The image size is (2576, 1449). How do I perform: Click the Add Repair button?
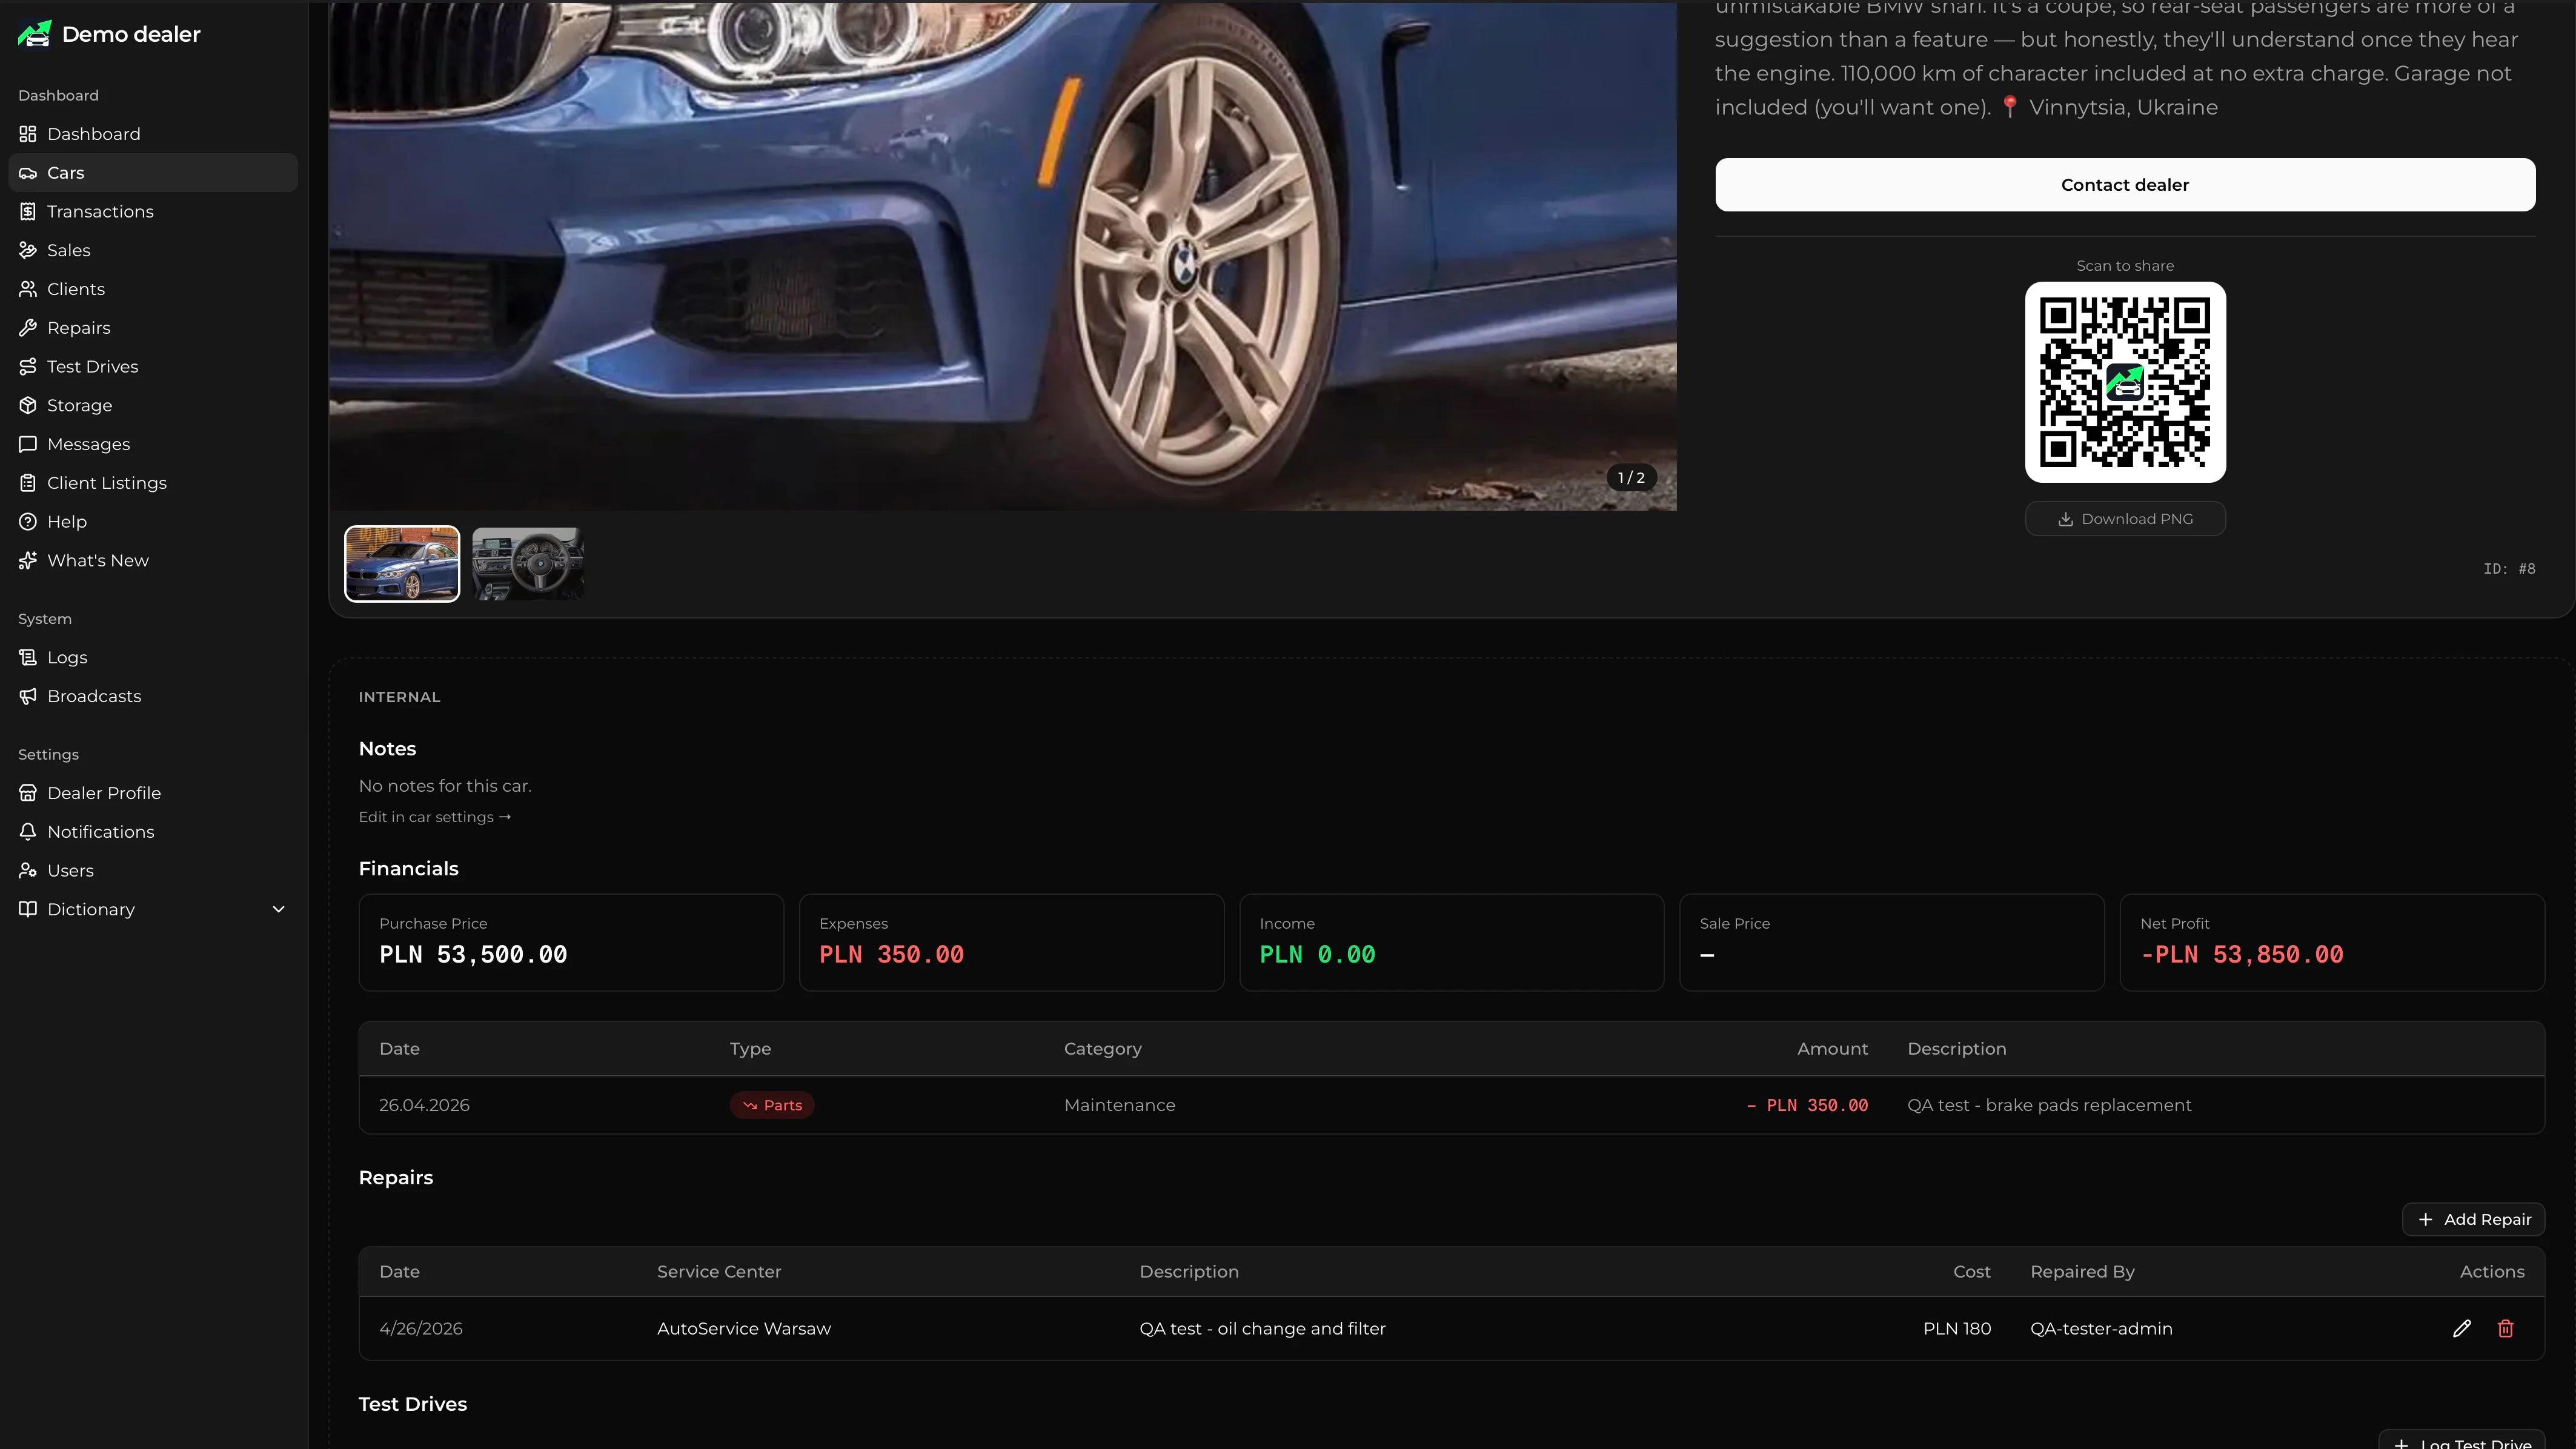[2473, 1220]
